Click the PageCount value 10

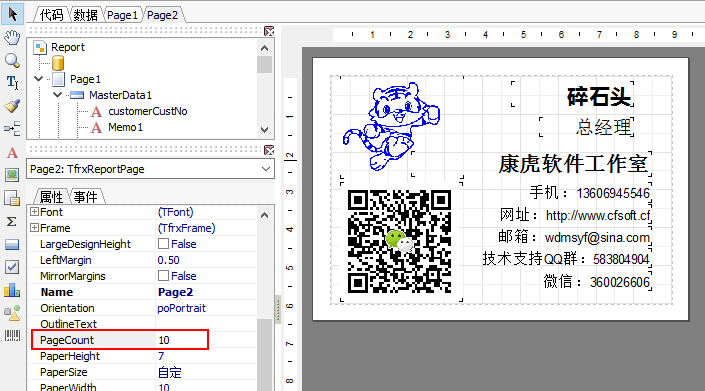click(x=164, y=340)
